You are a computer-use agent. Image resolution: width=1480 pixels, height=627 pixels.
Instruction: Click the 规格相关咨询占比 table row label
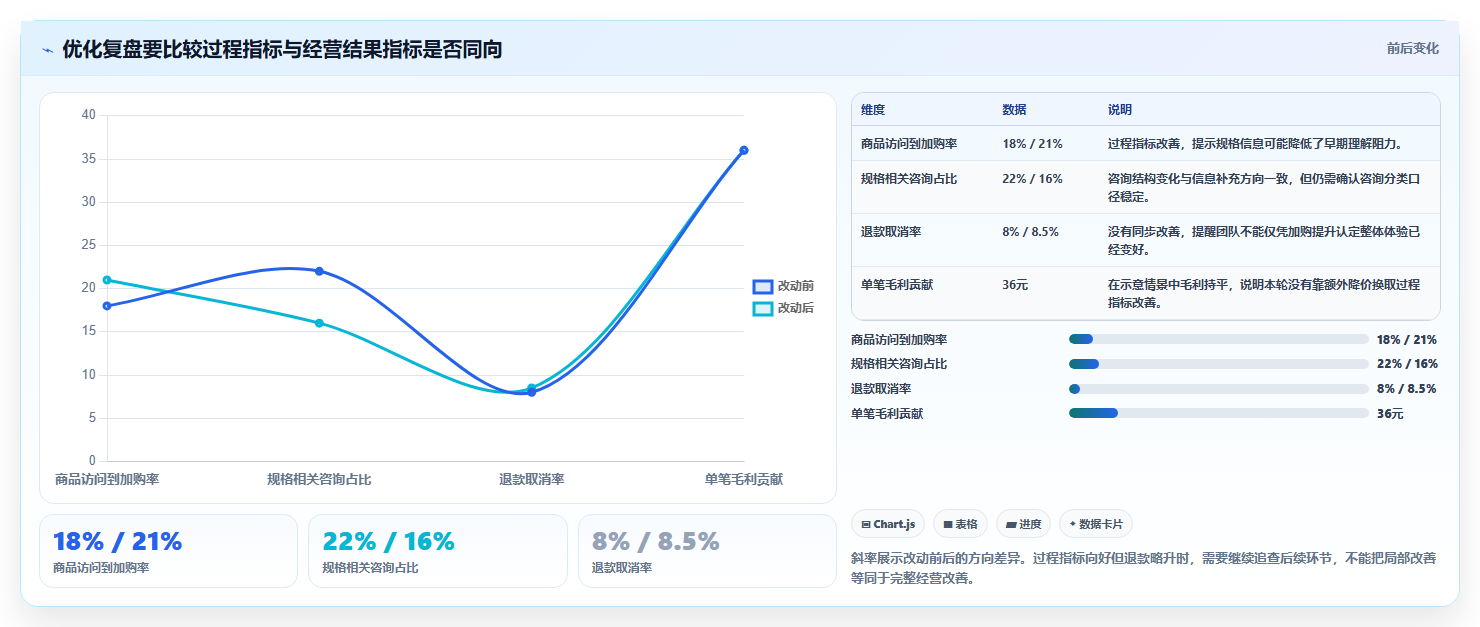click(909, 179)
